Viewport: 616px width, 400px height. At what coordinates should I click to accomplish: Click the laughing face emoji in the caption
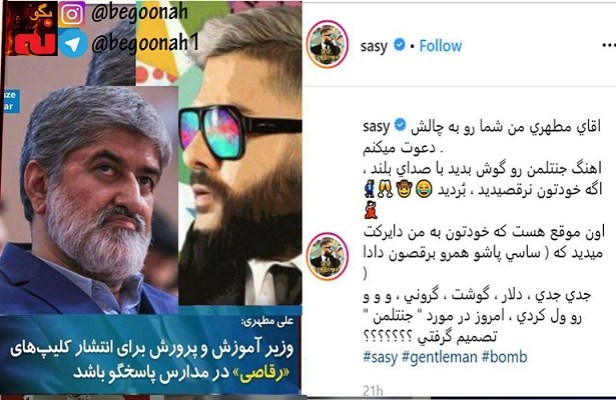(424, 189)
